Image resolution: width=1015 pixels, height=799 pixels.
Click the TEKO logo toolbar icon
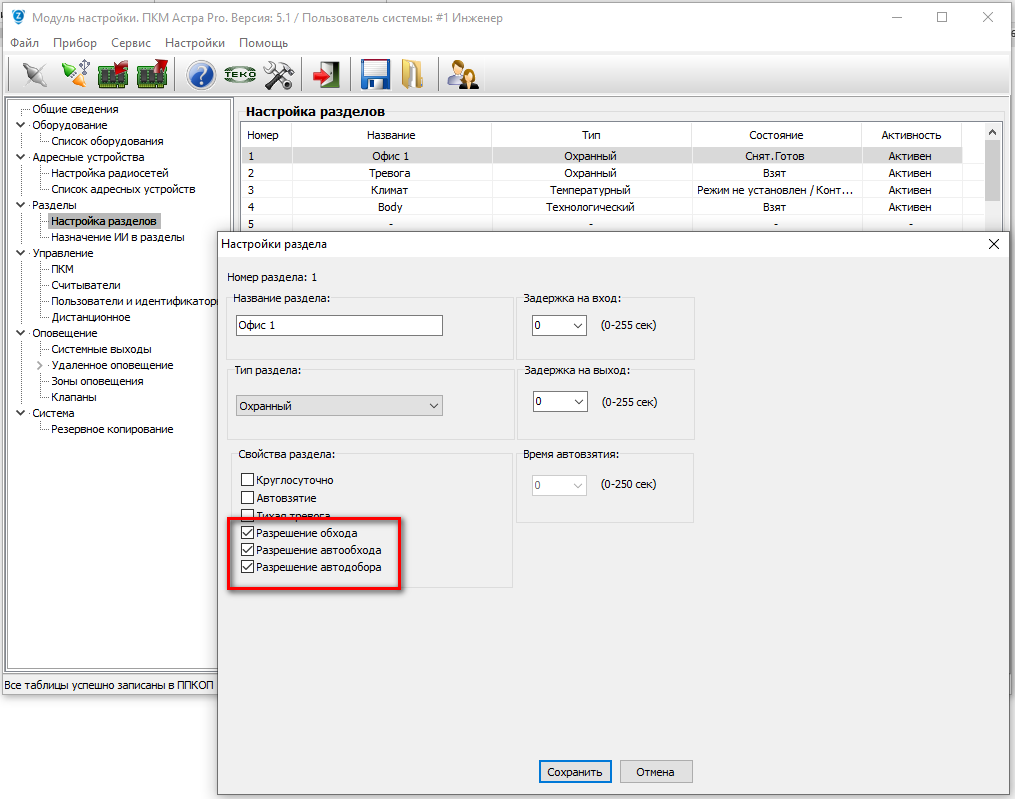(x=240, y=75)
